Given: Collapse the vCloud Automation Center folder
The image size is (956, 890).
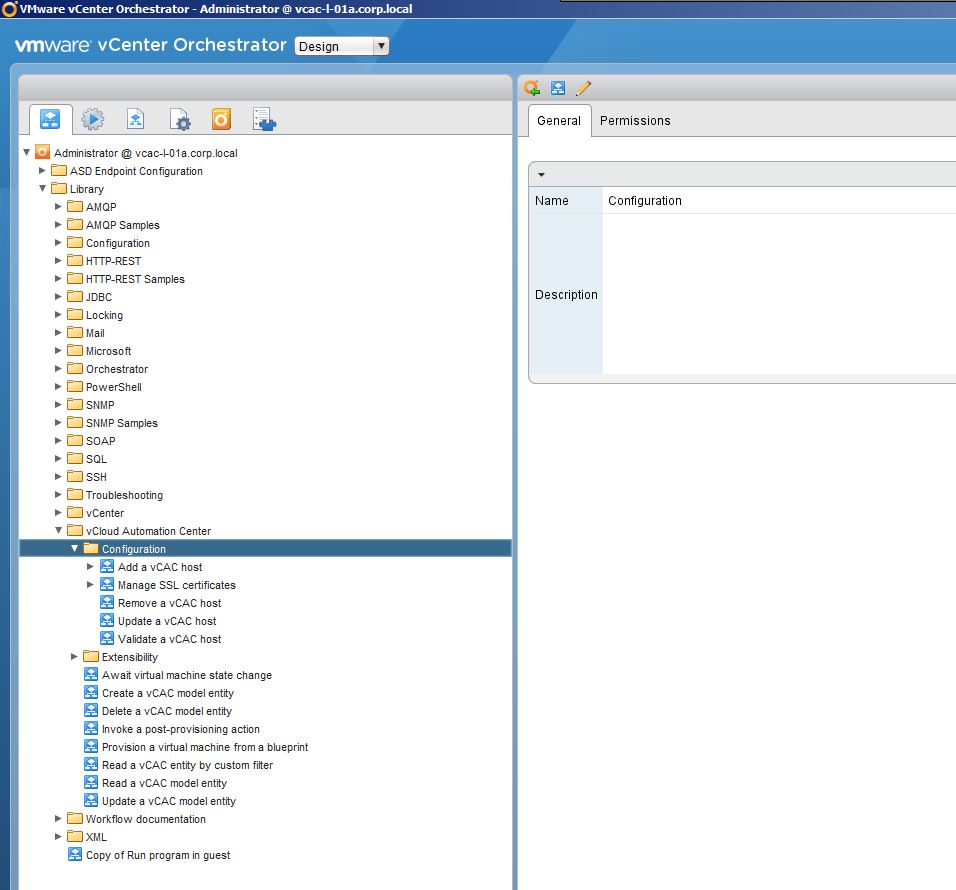Looking at the screenshot, I should click(59, 530).
